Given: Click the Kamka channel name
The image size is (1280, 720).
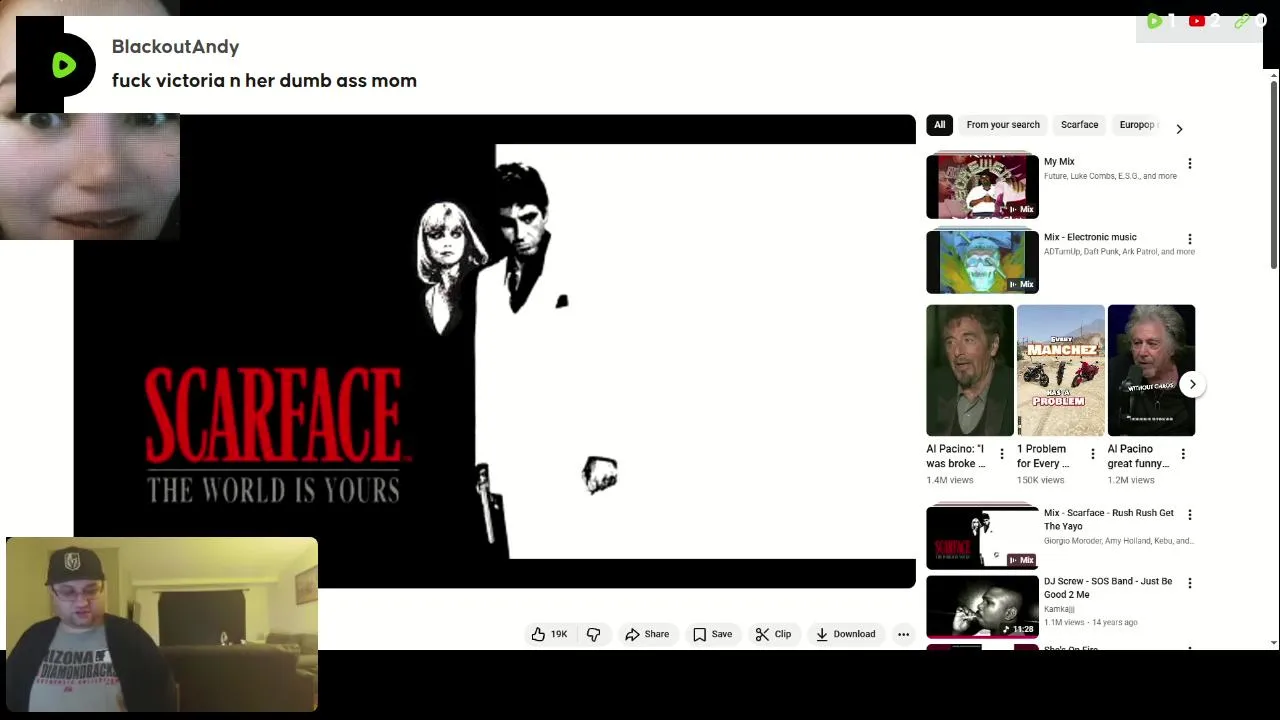Looking at the screenshot, I should pyautogui.click(x=1059, y=609).
